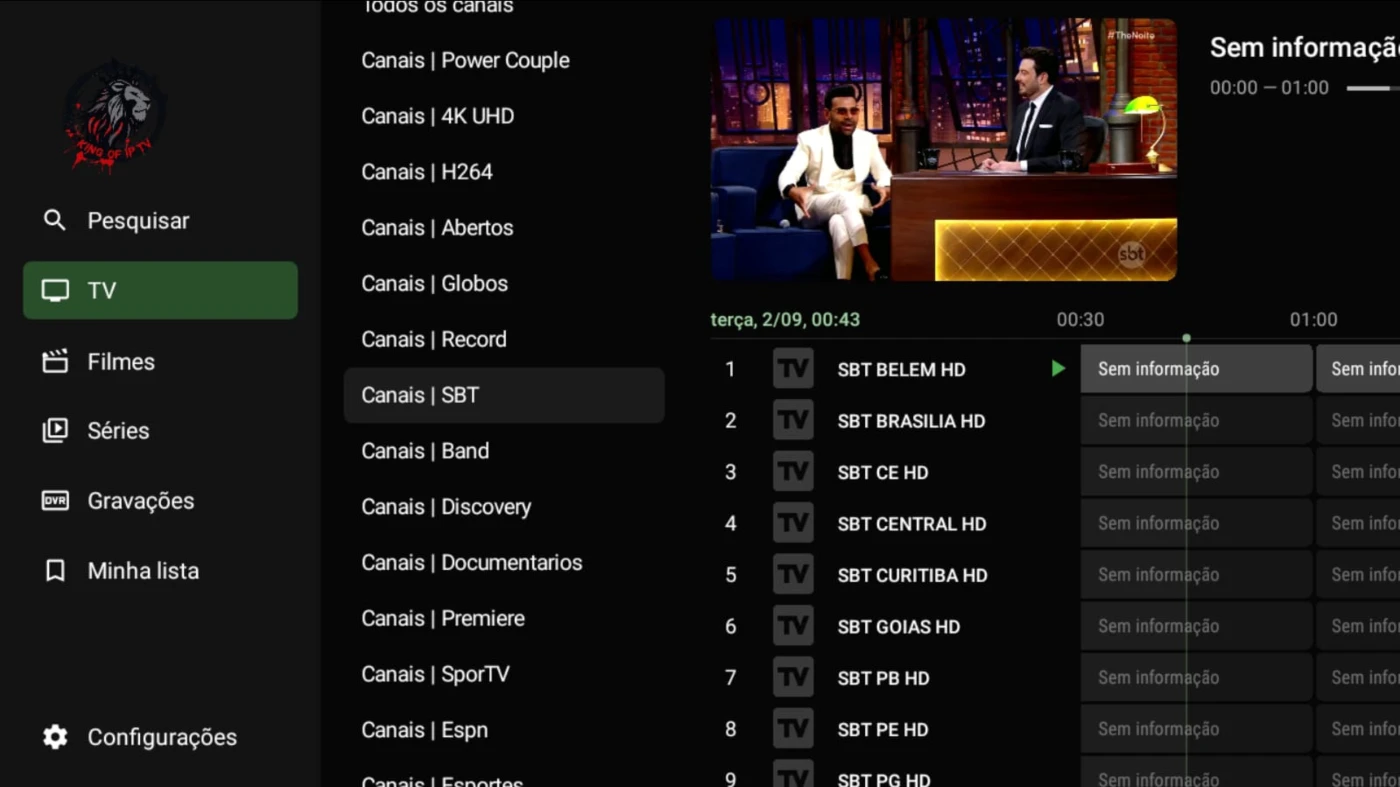Click the Filmes clapperboard icon

(55, 361)
